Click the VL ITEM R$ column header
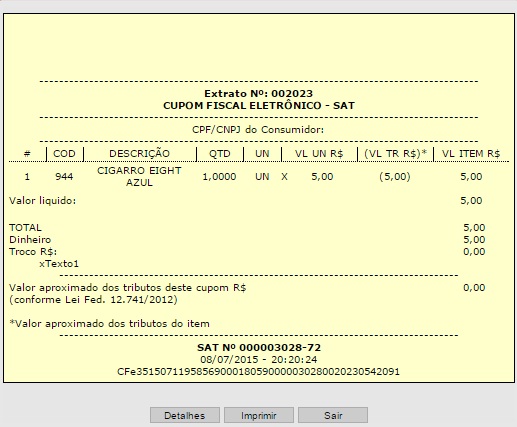This screenshot has height=427, width=517. [x=471, y=154]
